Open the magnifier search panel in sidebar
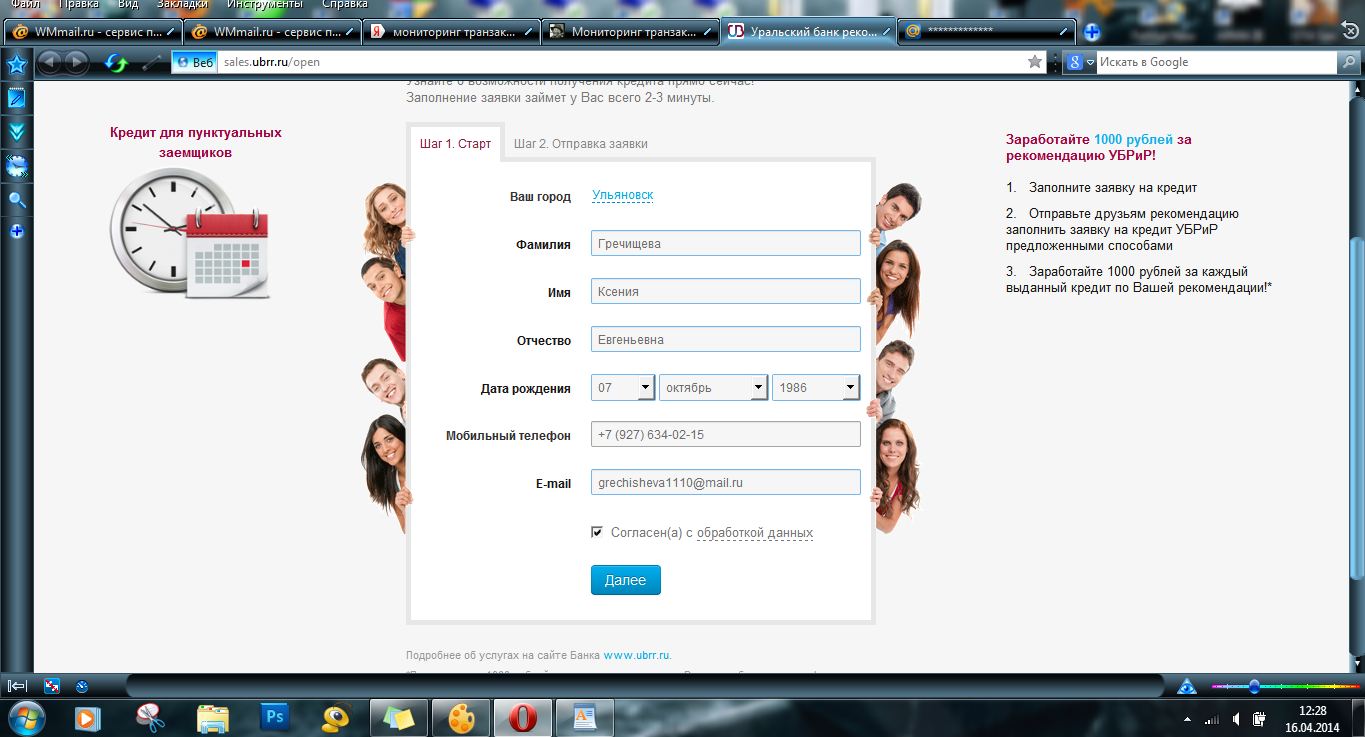The height and width of the screenshot is (737, 1365). (x=16, y=200)
